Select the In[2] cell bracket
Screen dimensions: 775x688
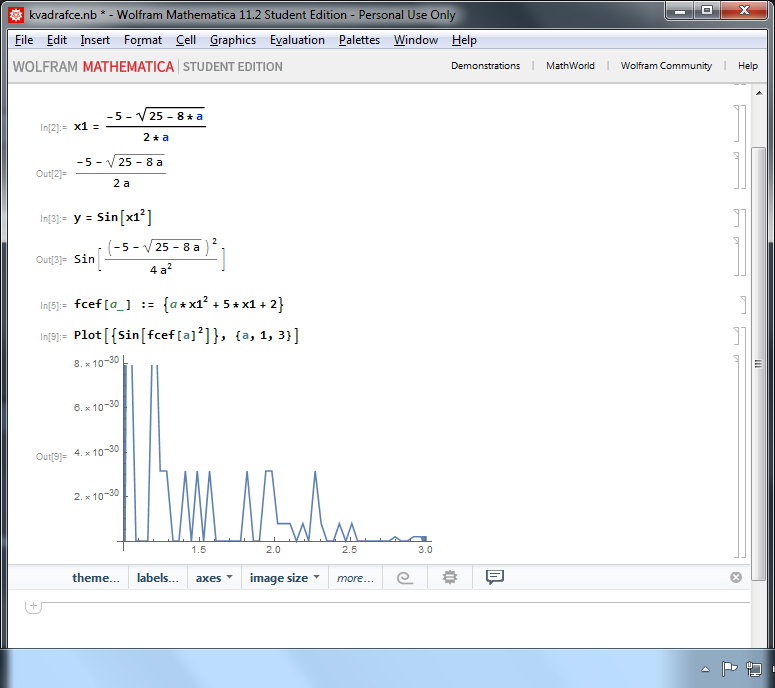737,124
